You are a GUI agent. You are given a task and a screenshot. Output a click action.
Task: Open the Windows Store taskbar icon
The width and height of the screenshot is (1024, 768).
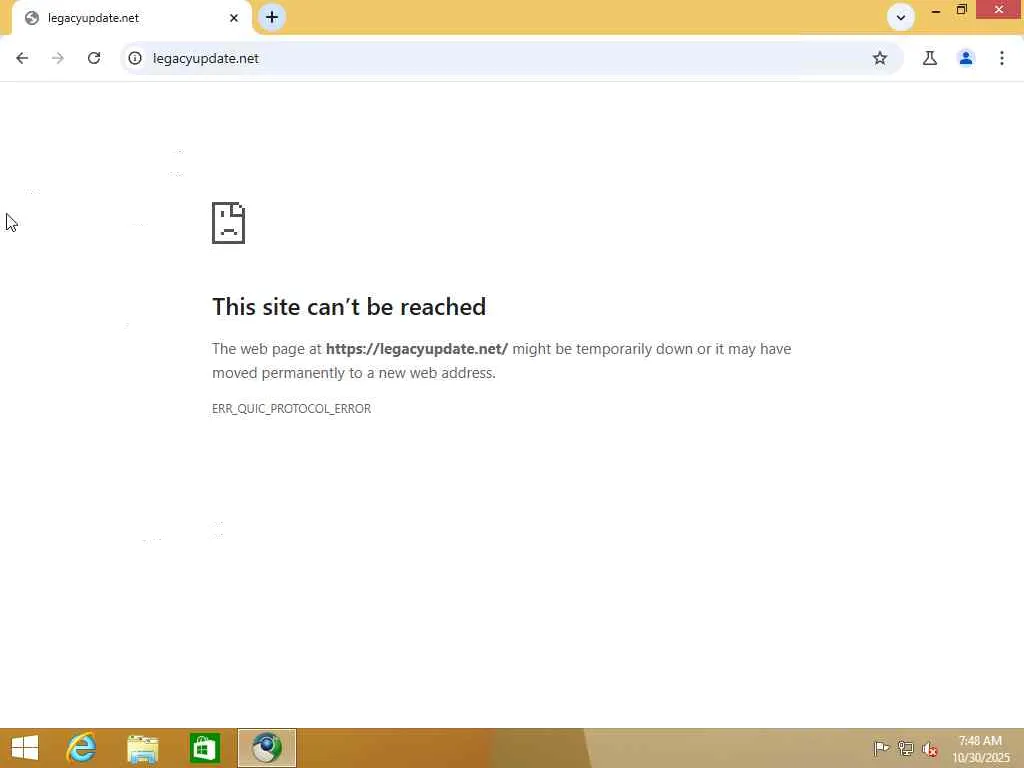click(204, 748)
